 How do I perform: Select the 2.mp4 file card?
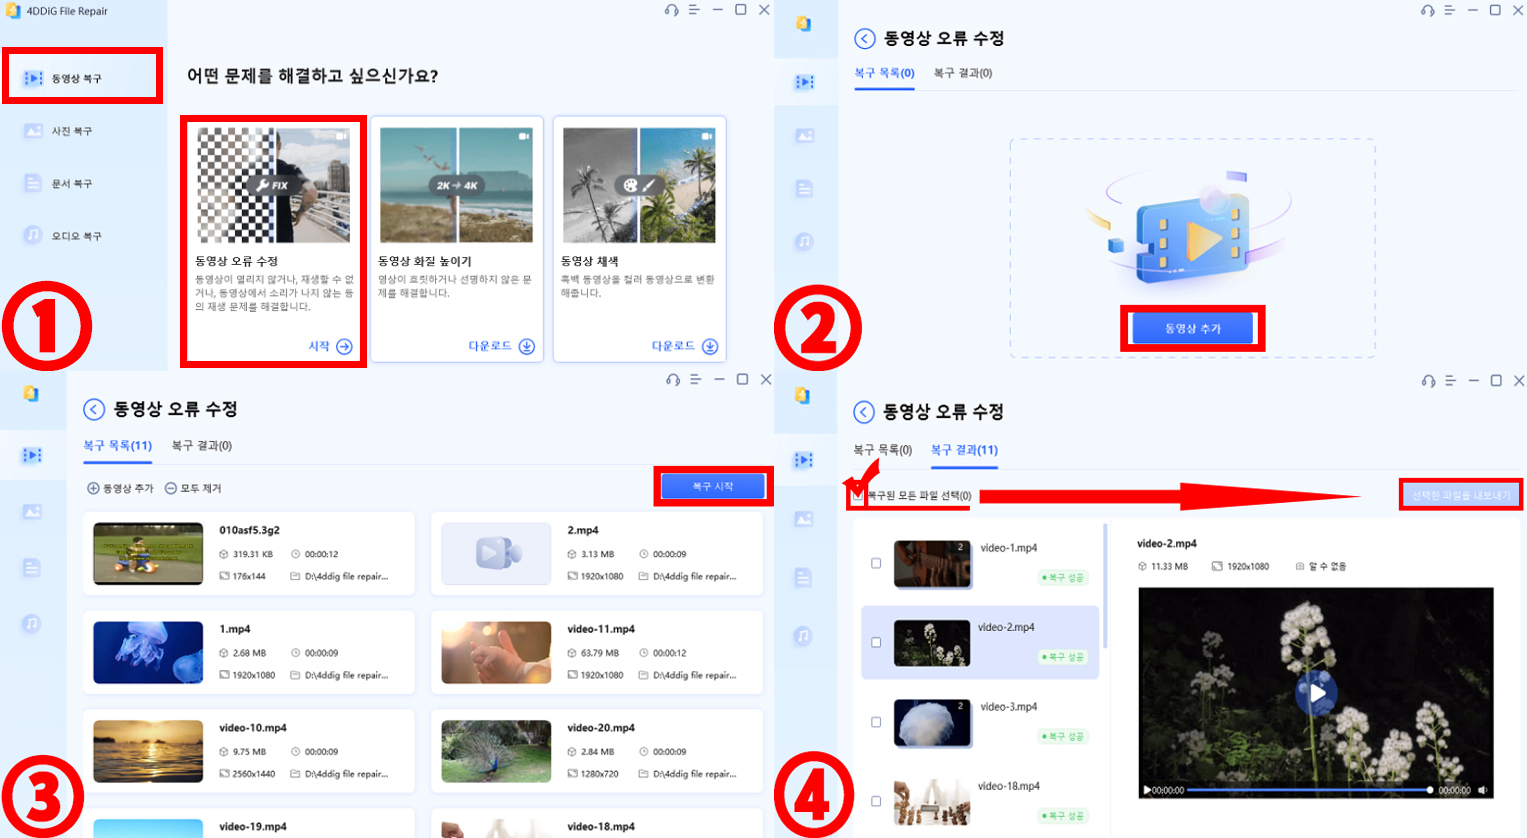click(x=597, y=554)
